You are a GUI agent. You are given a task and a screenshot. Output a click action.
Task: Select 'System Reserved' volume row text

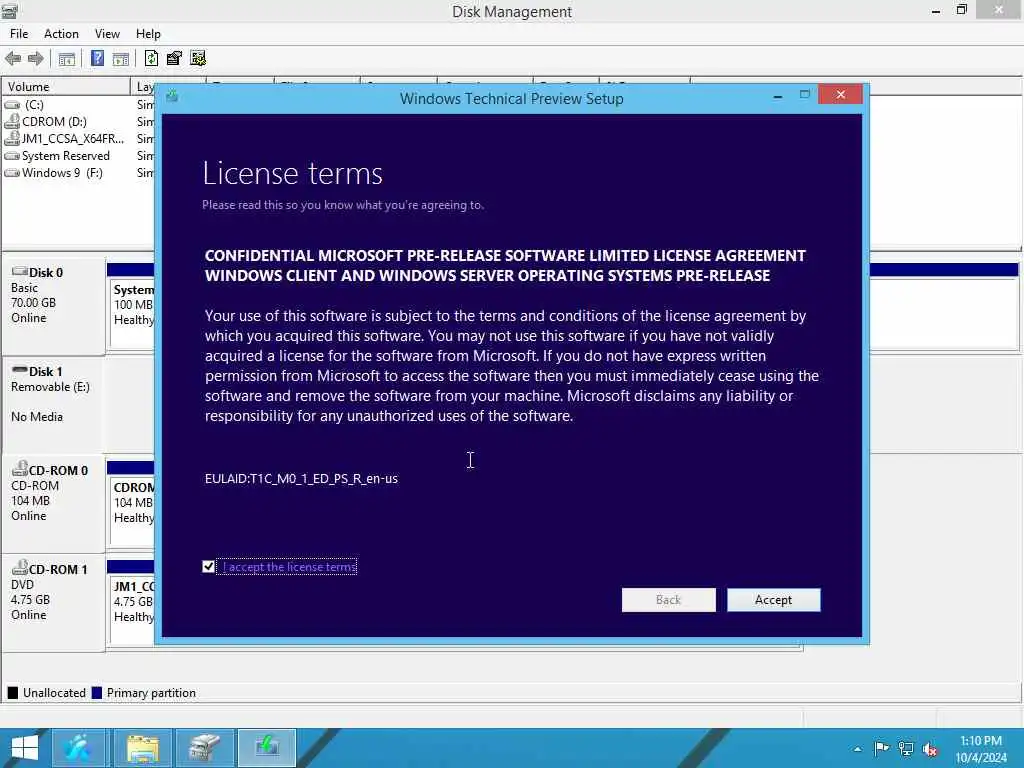click(x=65, y=156)
